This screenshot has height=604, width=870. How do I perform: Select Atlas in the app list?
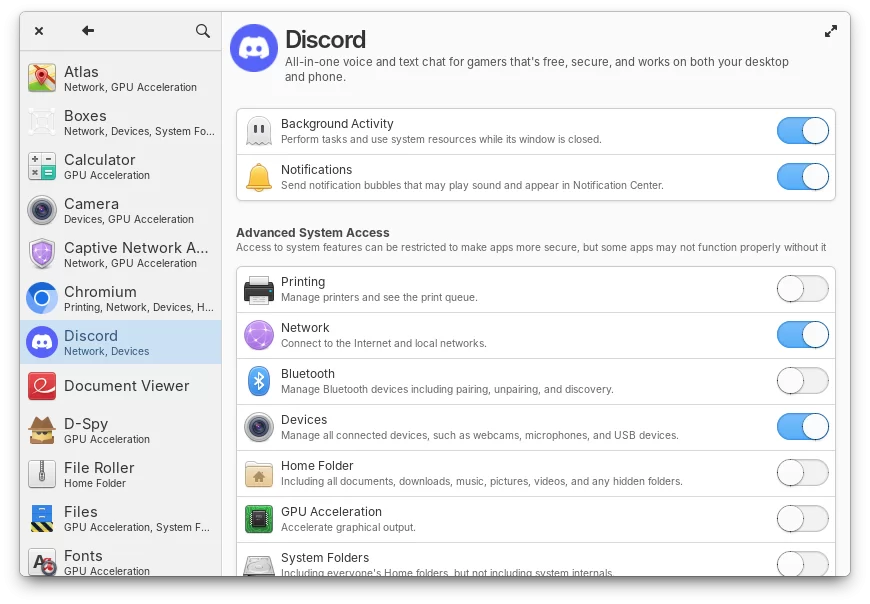pos(120,78)
